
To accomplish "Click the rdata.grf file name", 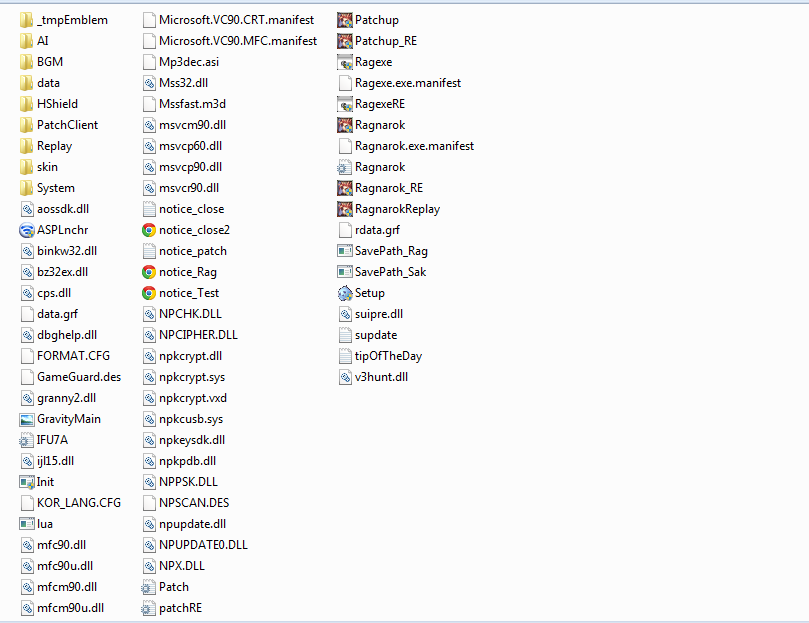I will click(x=377, y=230).
